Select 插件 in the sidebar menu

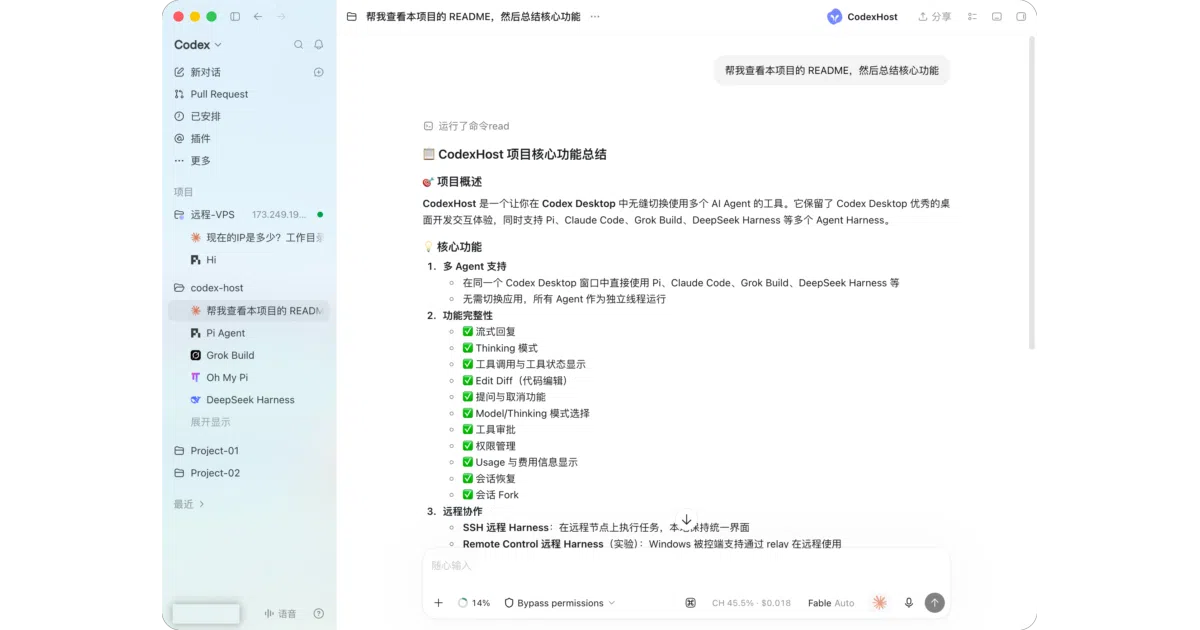click(200, 138)
